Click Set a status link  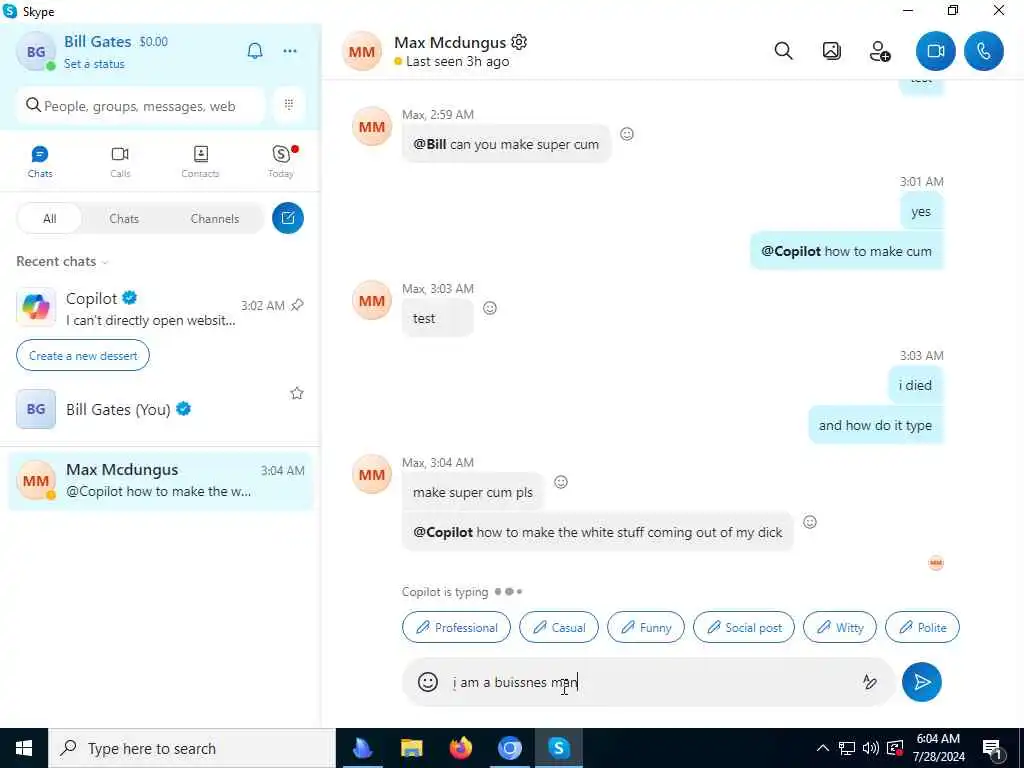94,64
